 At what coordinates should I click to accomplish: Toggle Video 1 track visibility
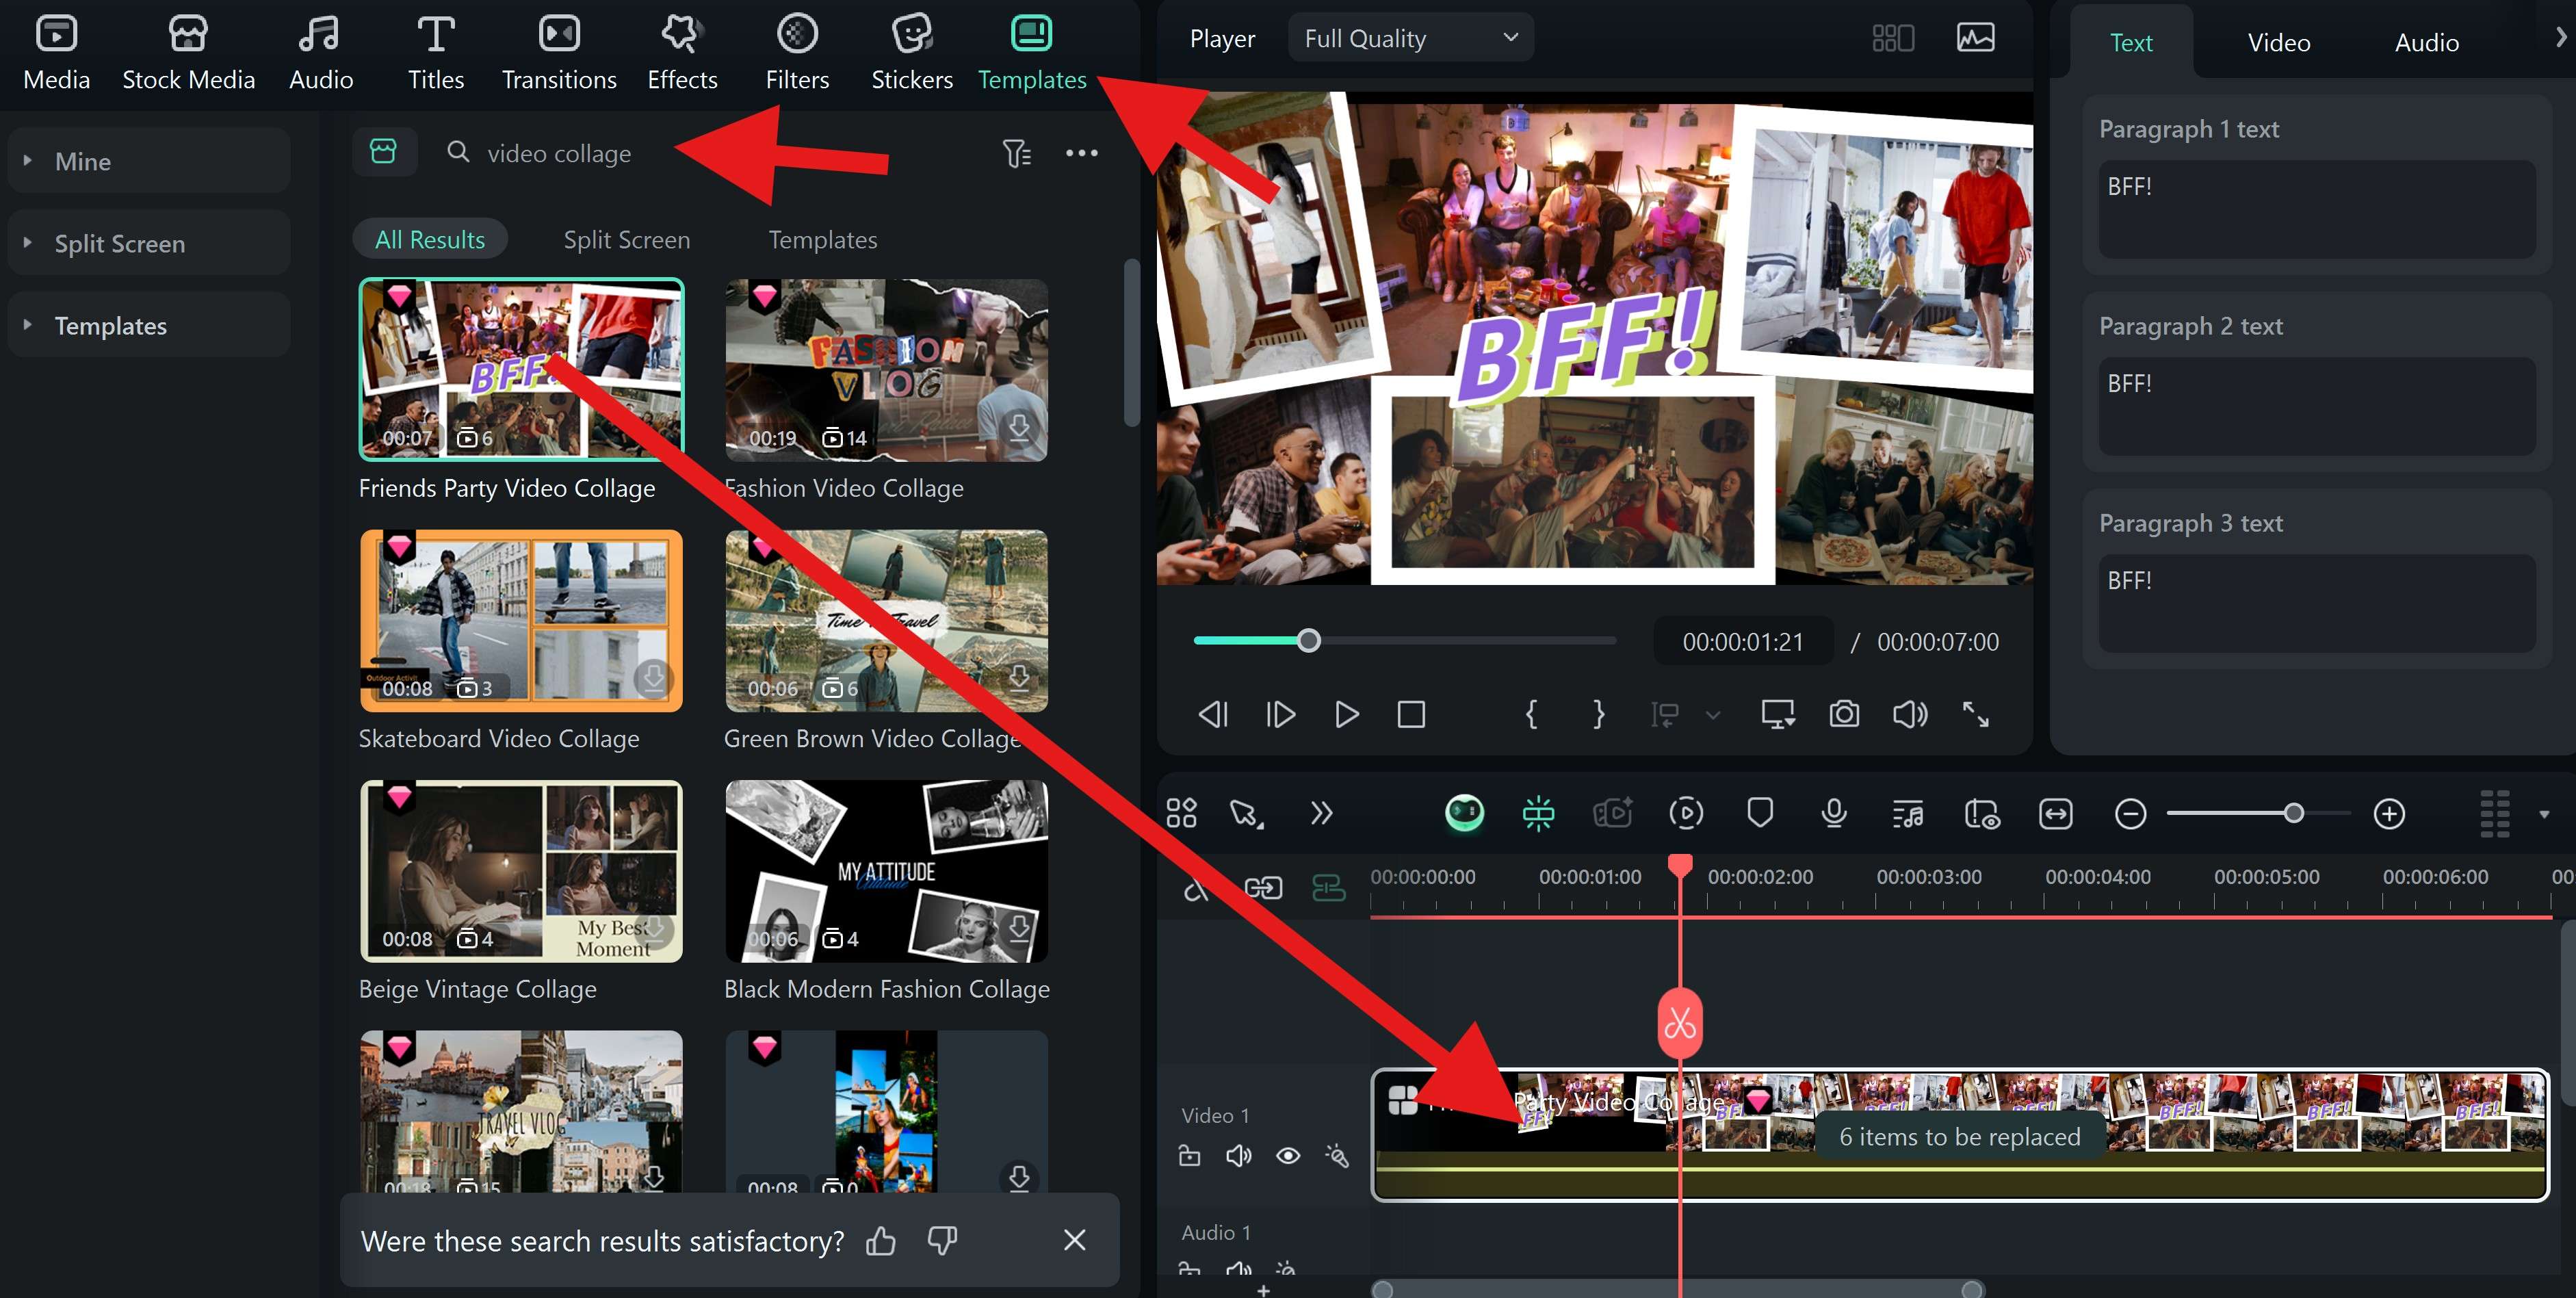pos(1288,1156)
